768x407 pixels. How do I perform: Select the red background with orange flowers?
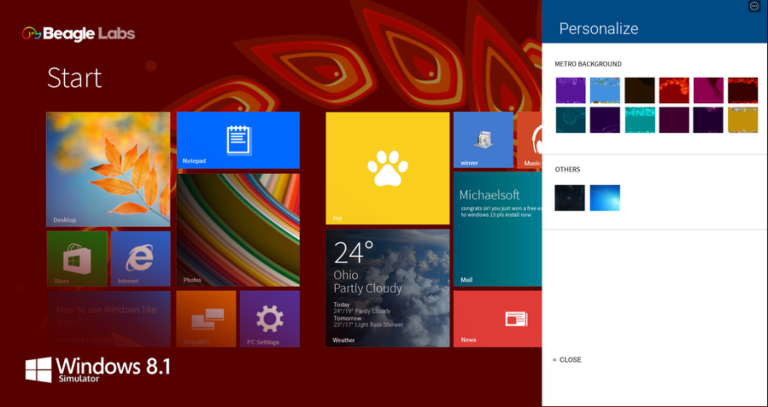[x=673, y=90]
